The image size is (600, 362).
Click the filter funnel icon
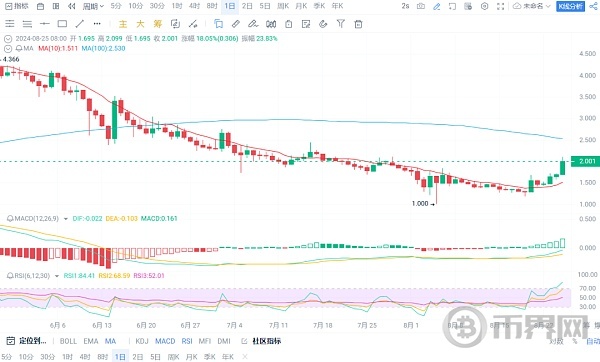[341, 24]
